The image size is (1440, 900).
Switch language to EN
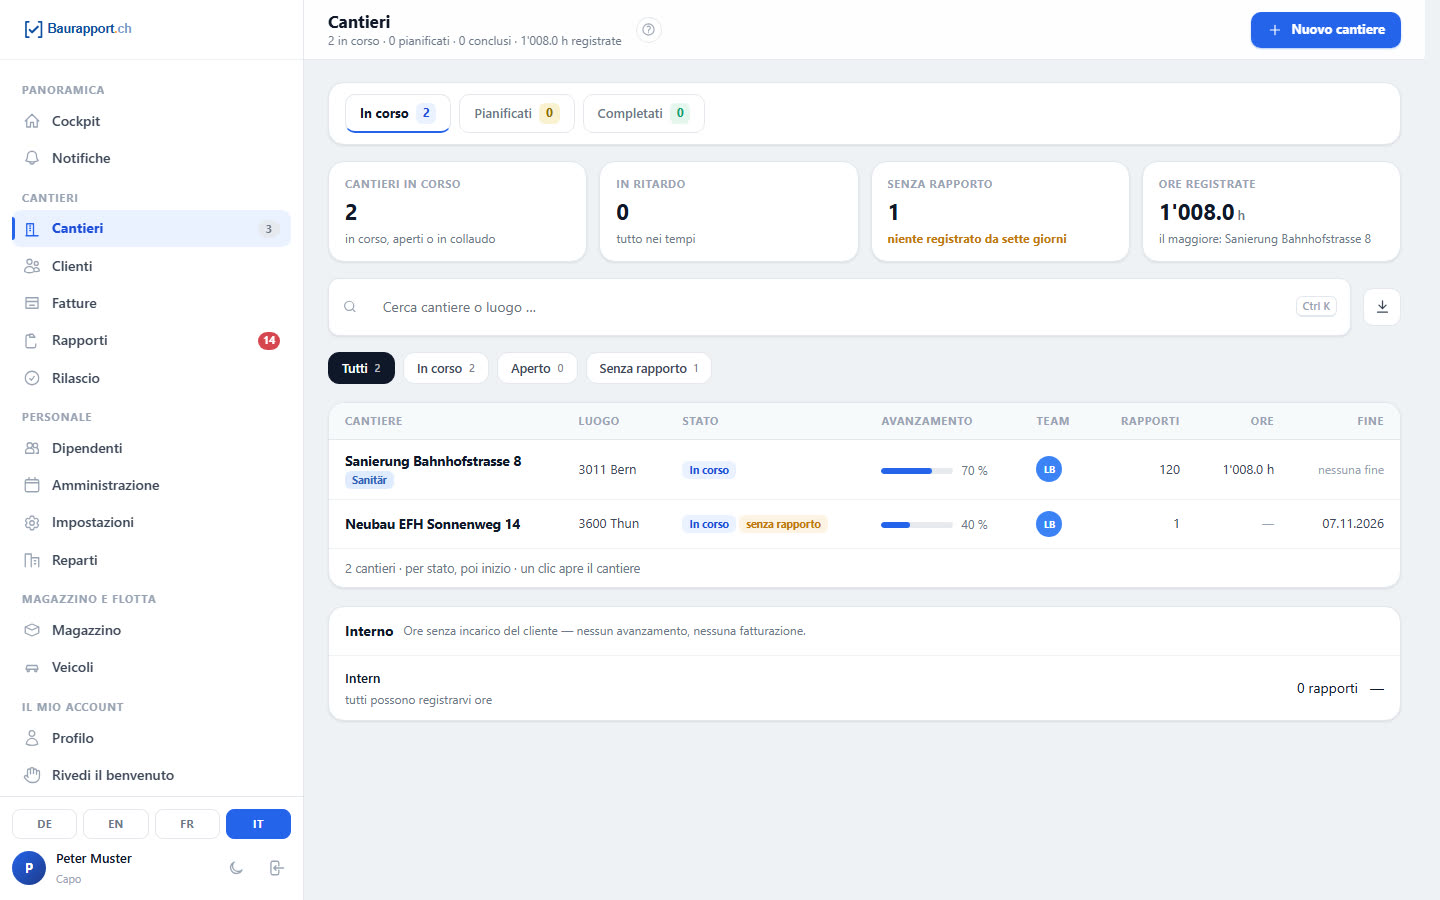pos(116,824)
